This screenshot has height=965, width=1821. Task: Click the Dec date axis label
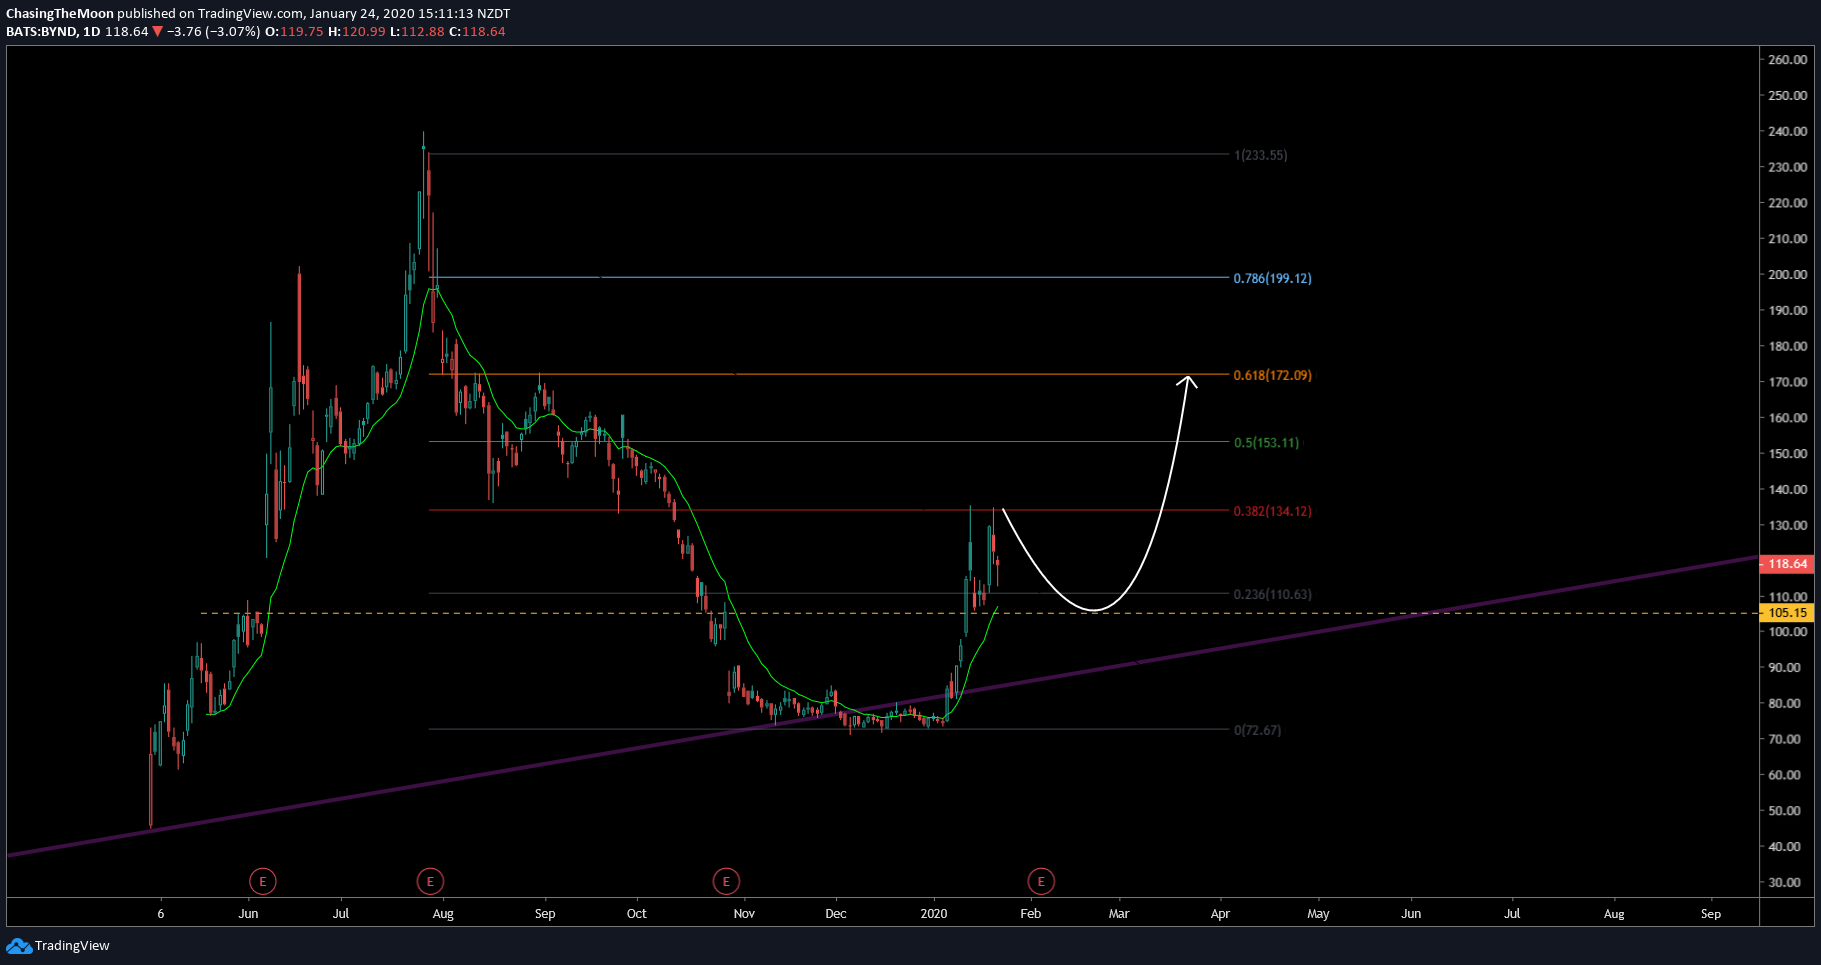pos(836,913)
